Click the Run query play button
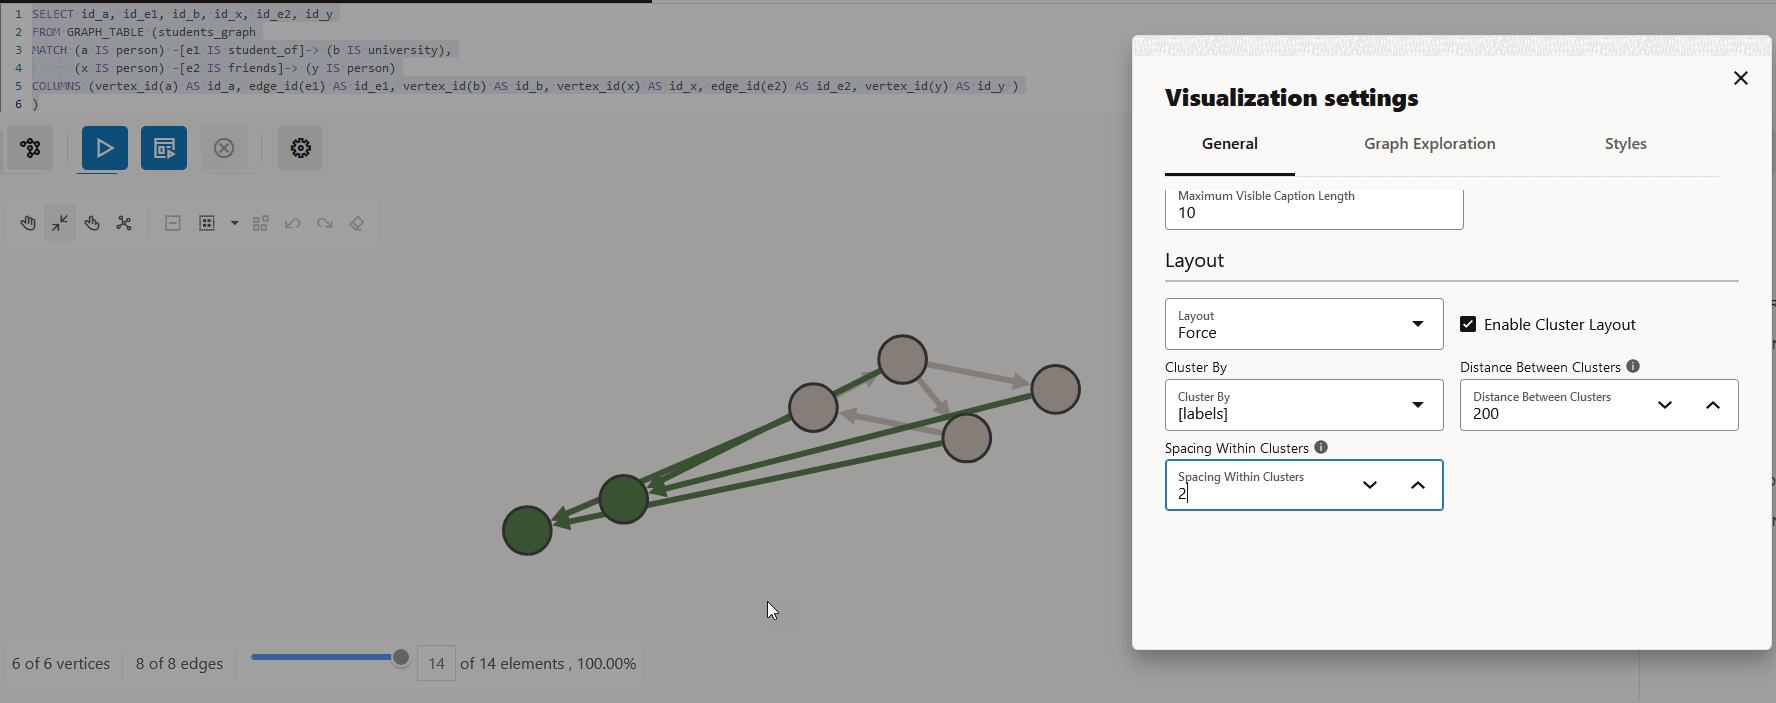1776x703 pixels. point(104,148)
